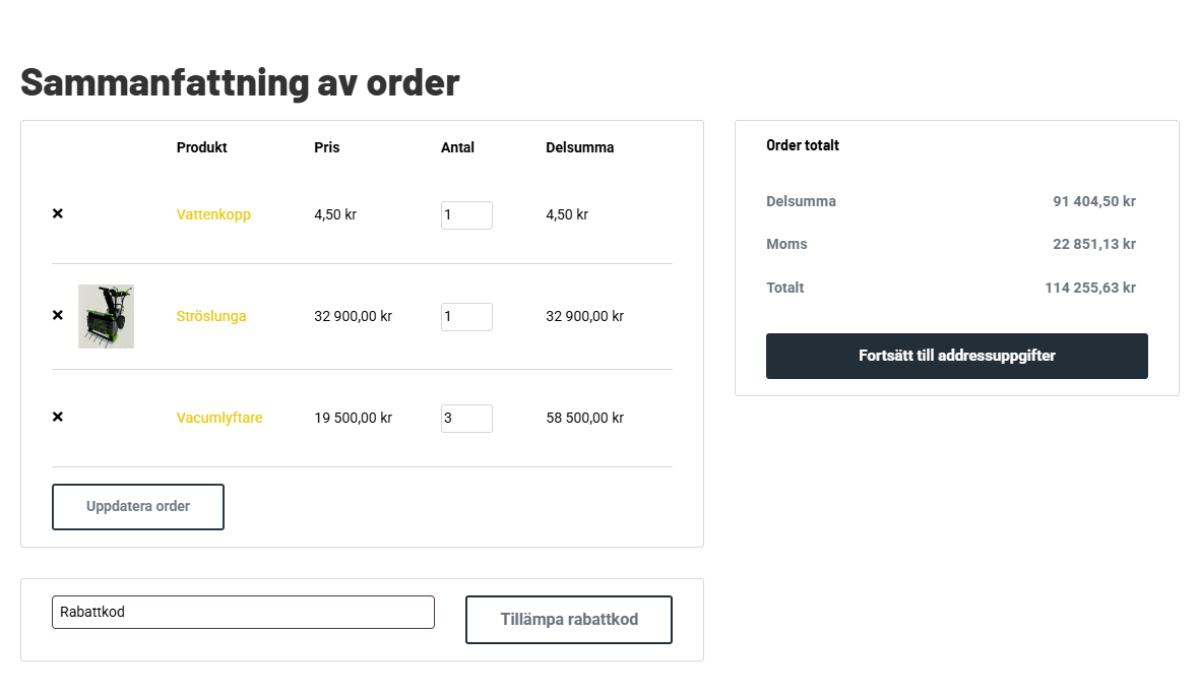Focus the Ströslunga quantity input

[x=466, y=316]
